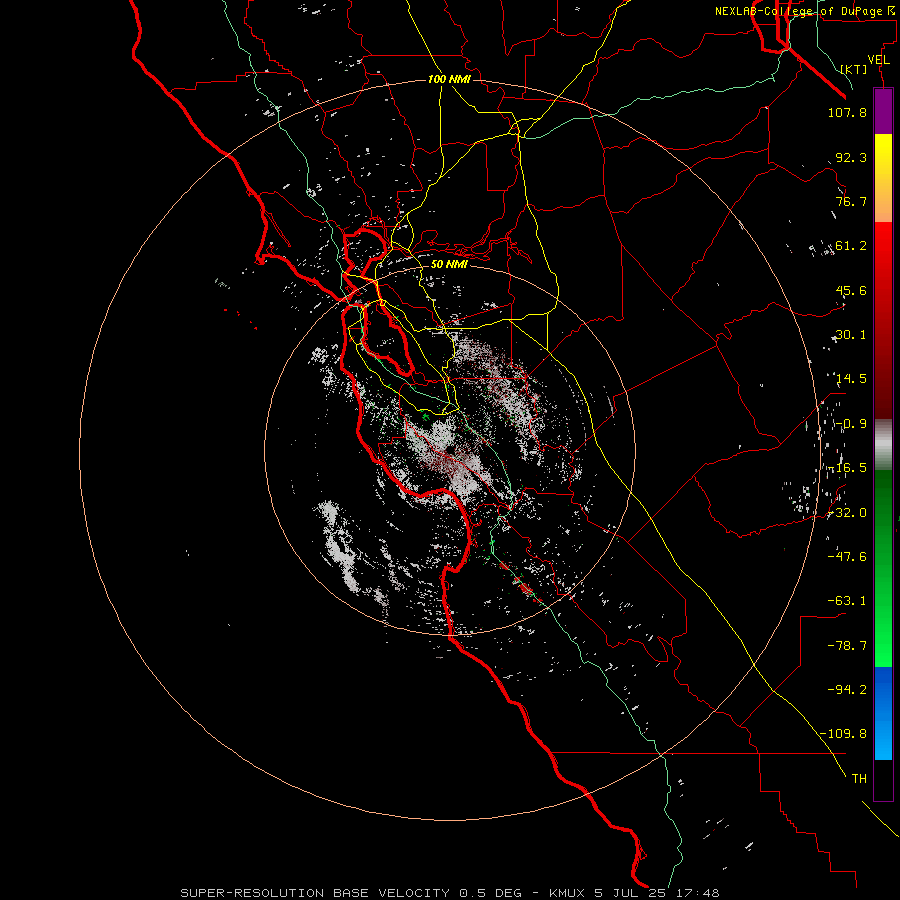Click the 107.8 velocity scale value
The image size is (900, 900).
(x=847, y=112)
